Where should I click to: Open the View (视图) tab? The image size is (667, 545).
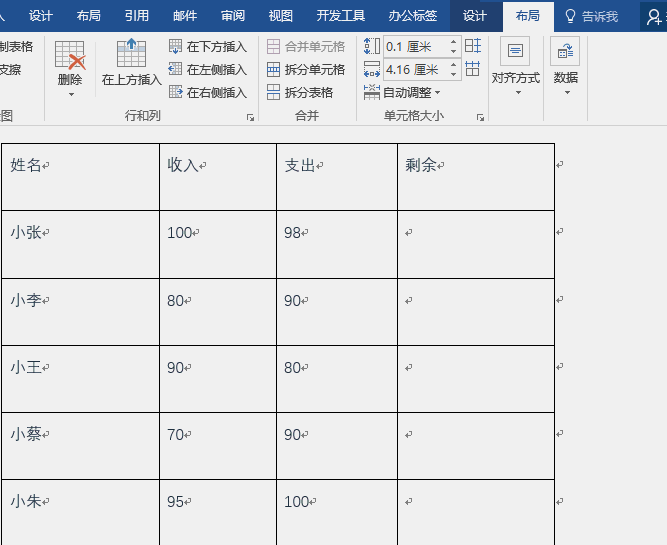pyautogui.click(x=281, y=16)
